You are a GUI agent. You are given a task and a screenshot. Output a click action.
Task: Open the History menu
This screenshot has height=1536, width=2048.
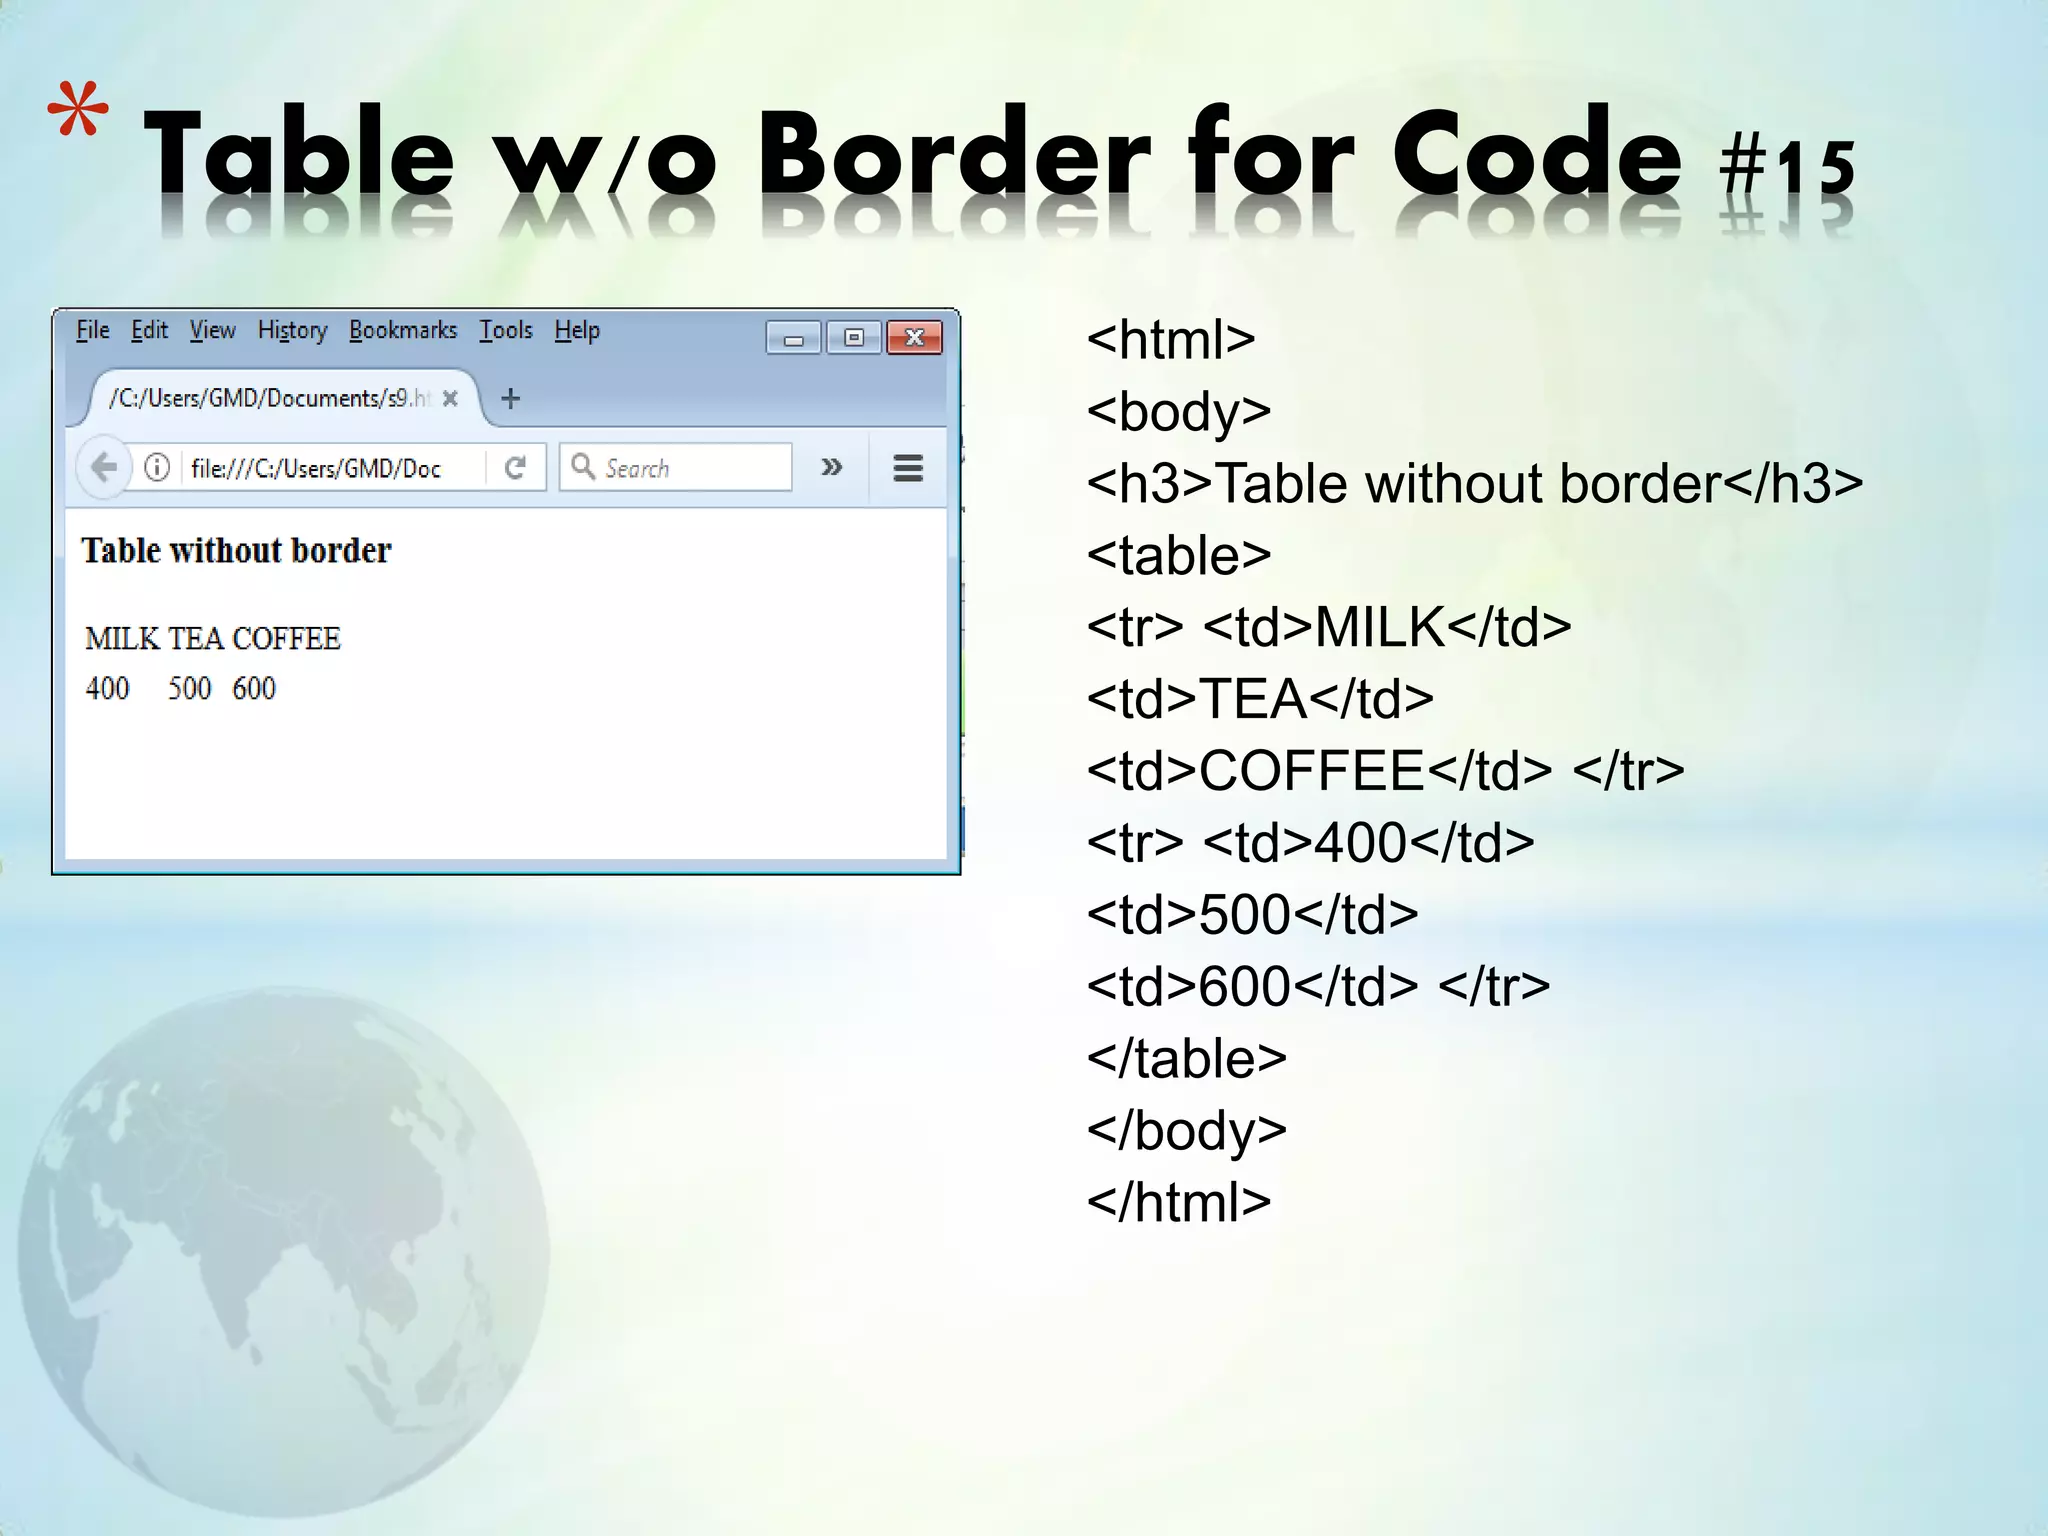tap(292, 330)
